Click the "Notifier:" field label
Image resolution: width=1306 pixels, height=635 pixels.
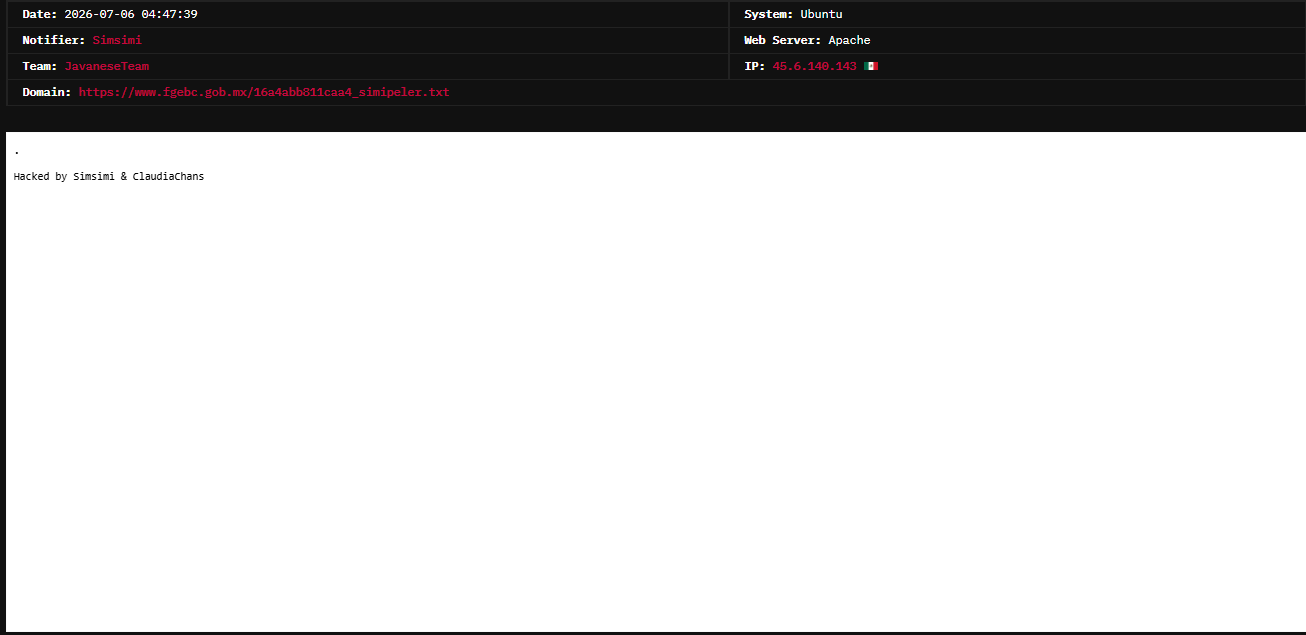click(x=54, y=40)
